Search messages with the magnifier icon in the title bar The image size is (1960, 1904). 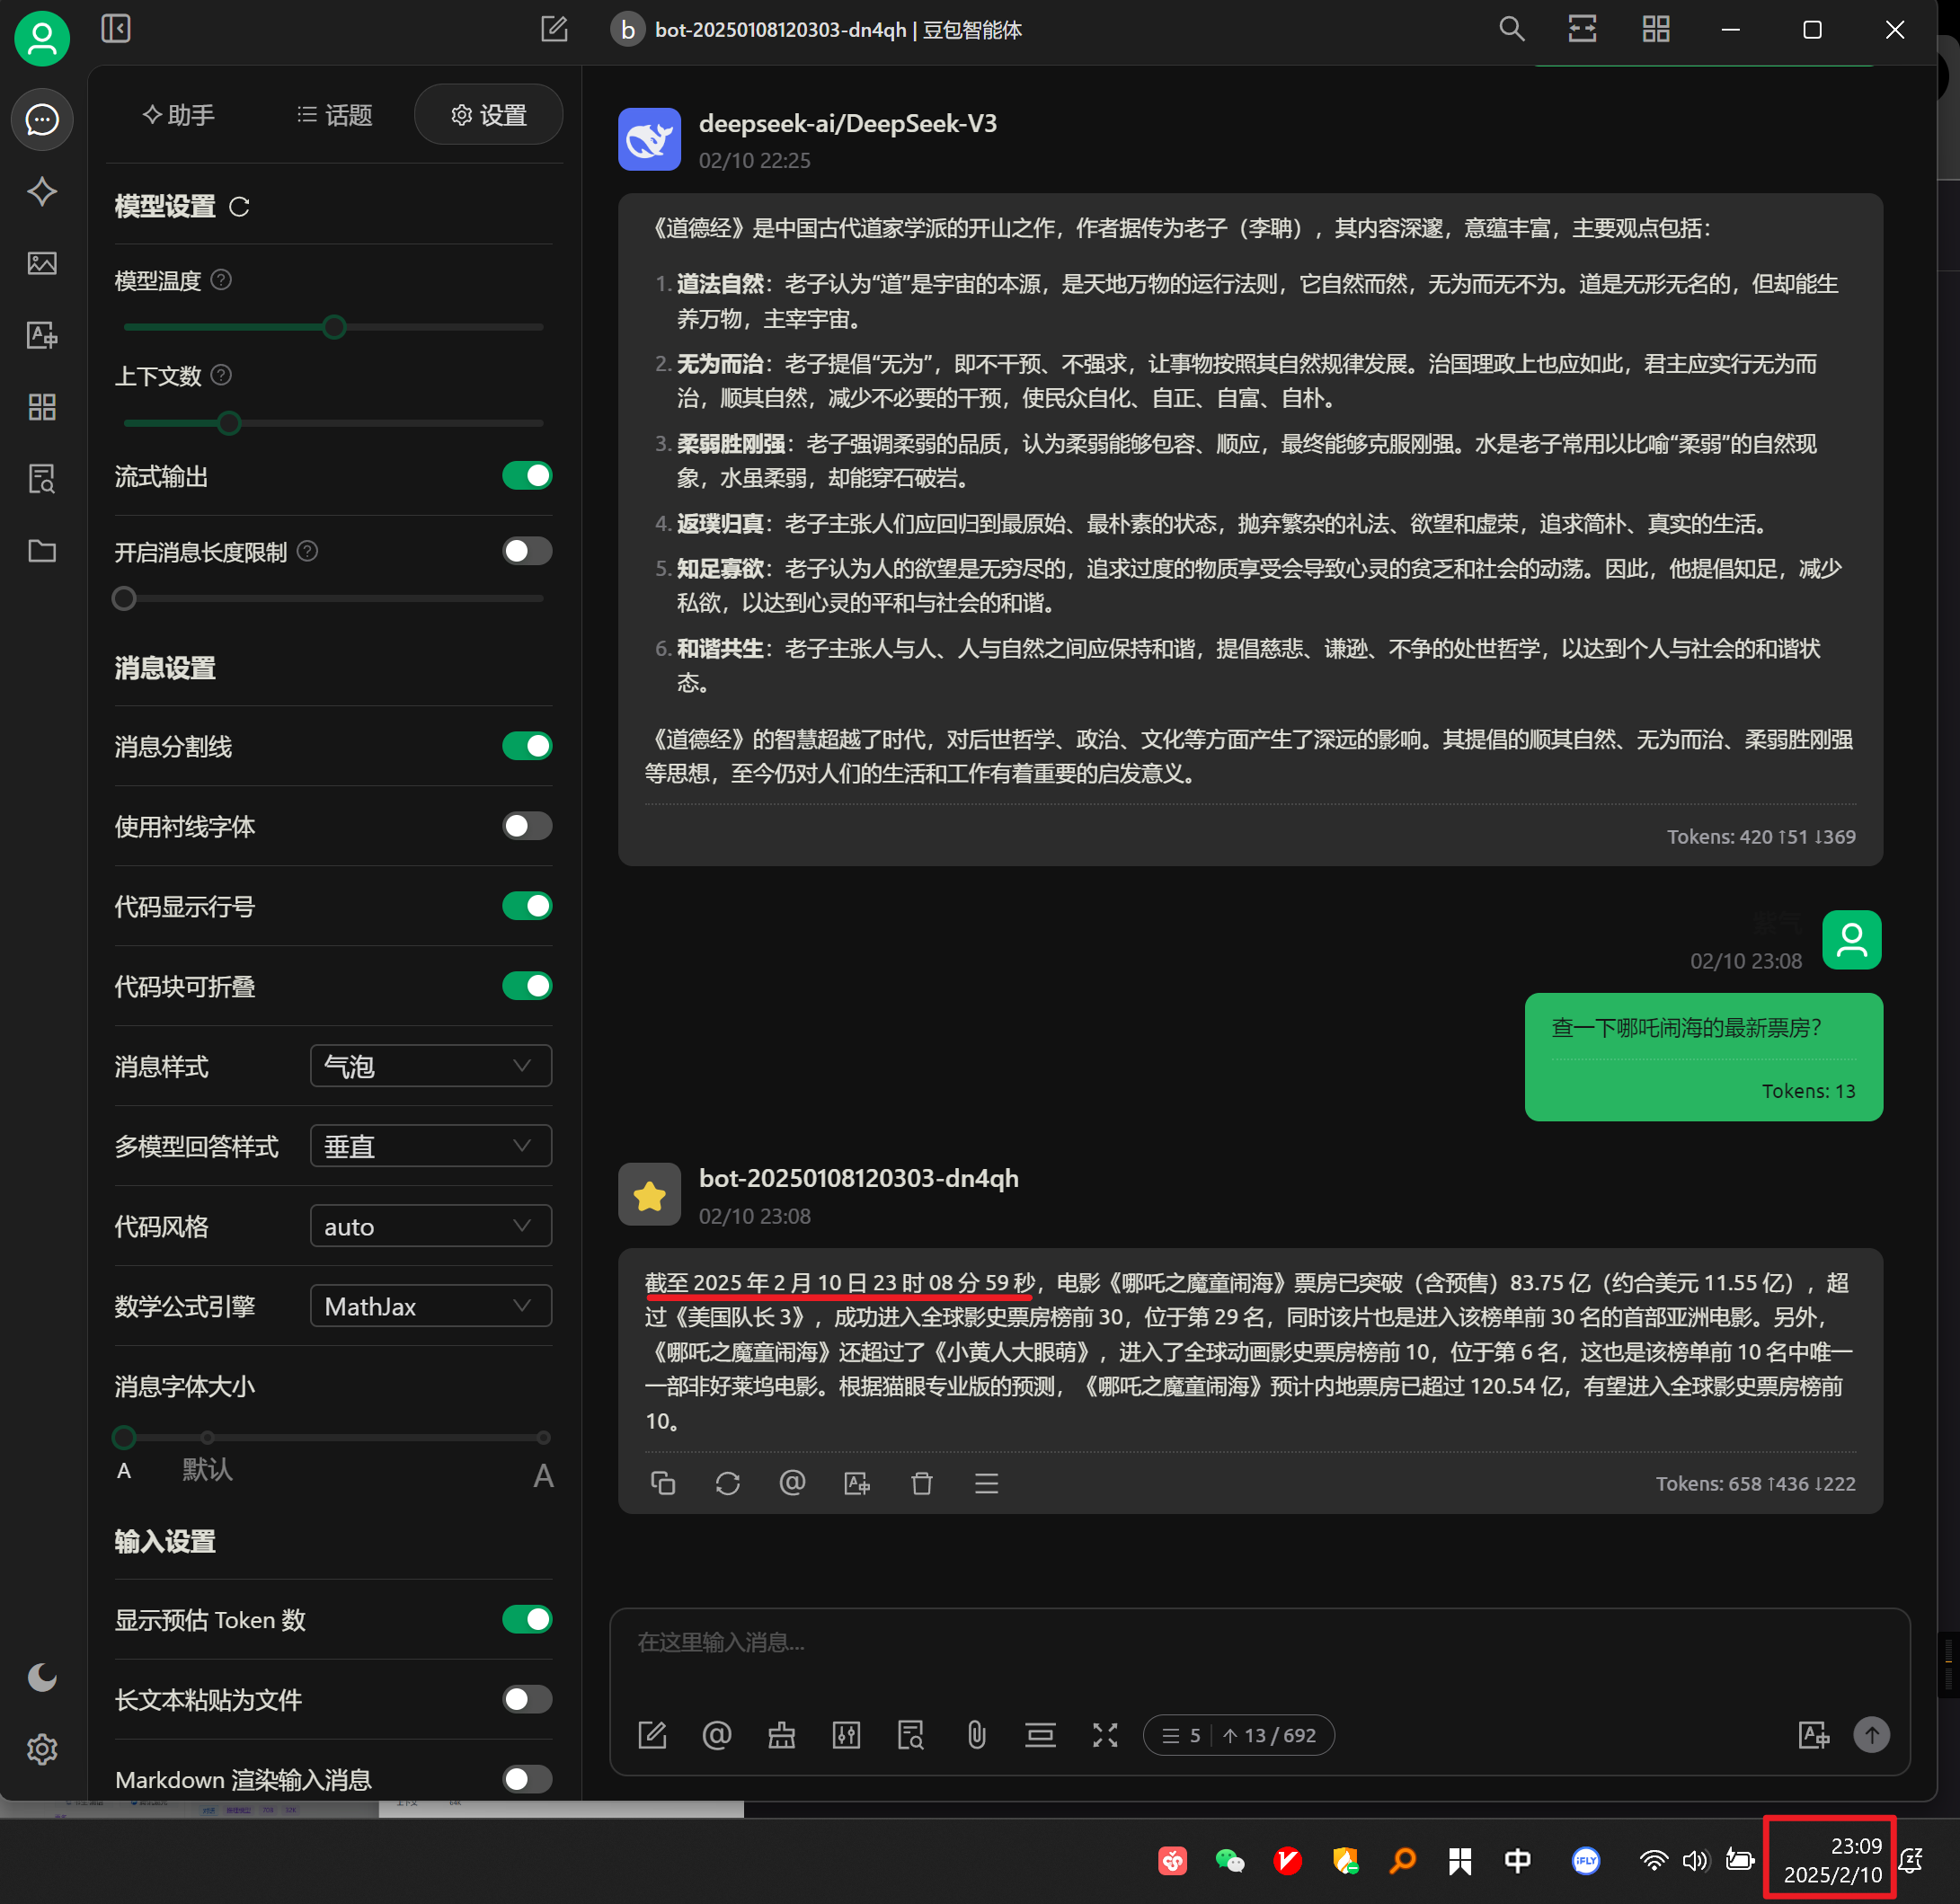(1512, 29)
